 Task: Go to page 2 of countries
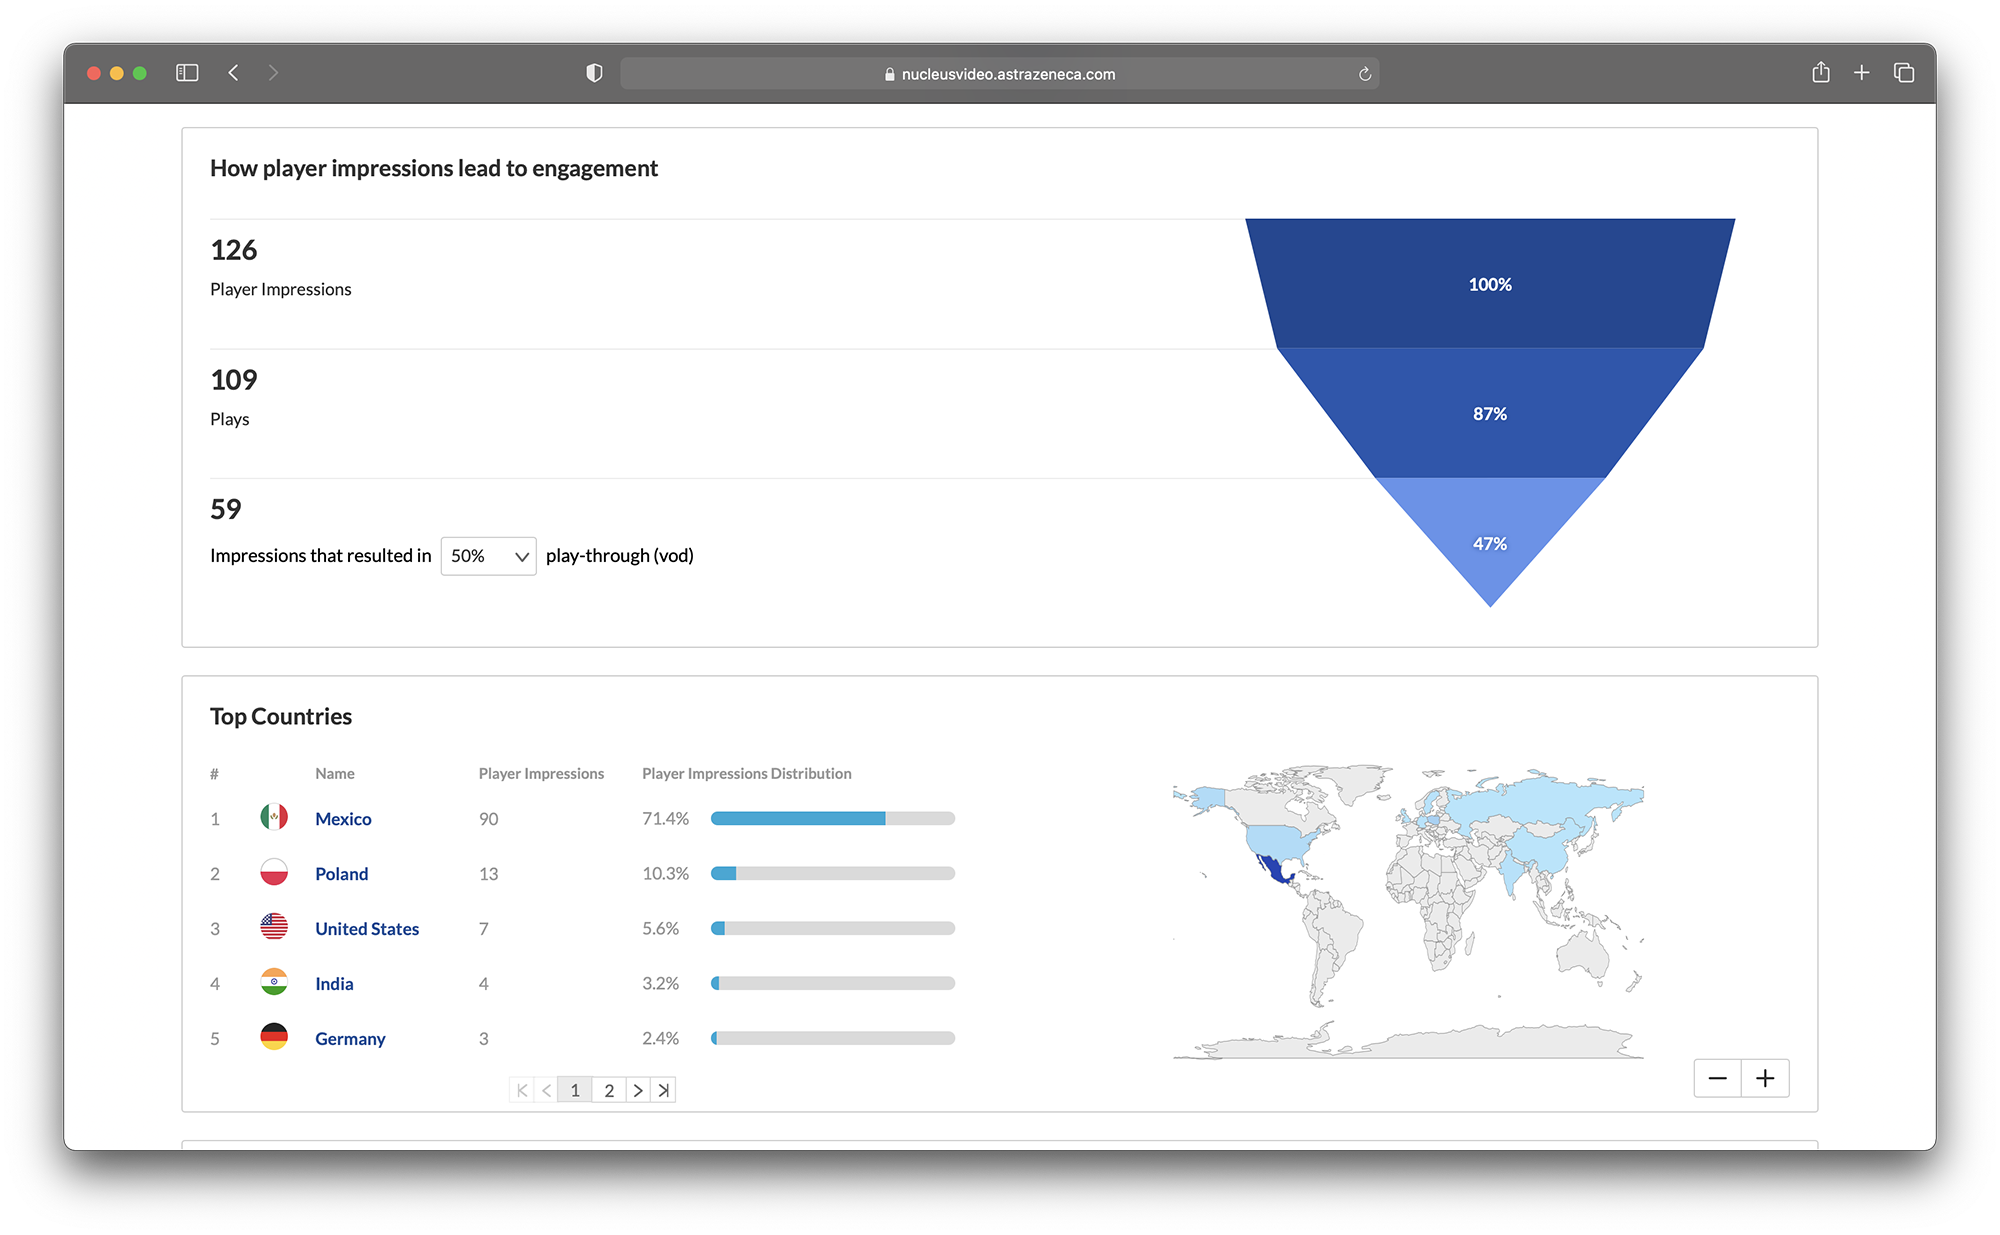click(x=609, y=1090)
